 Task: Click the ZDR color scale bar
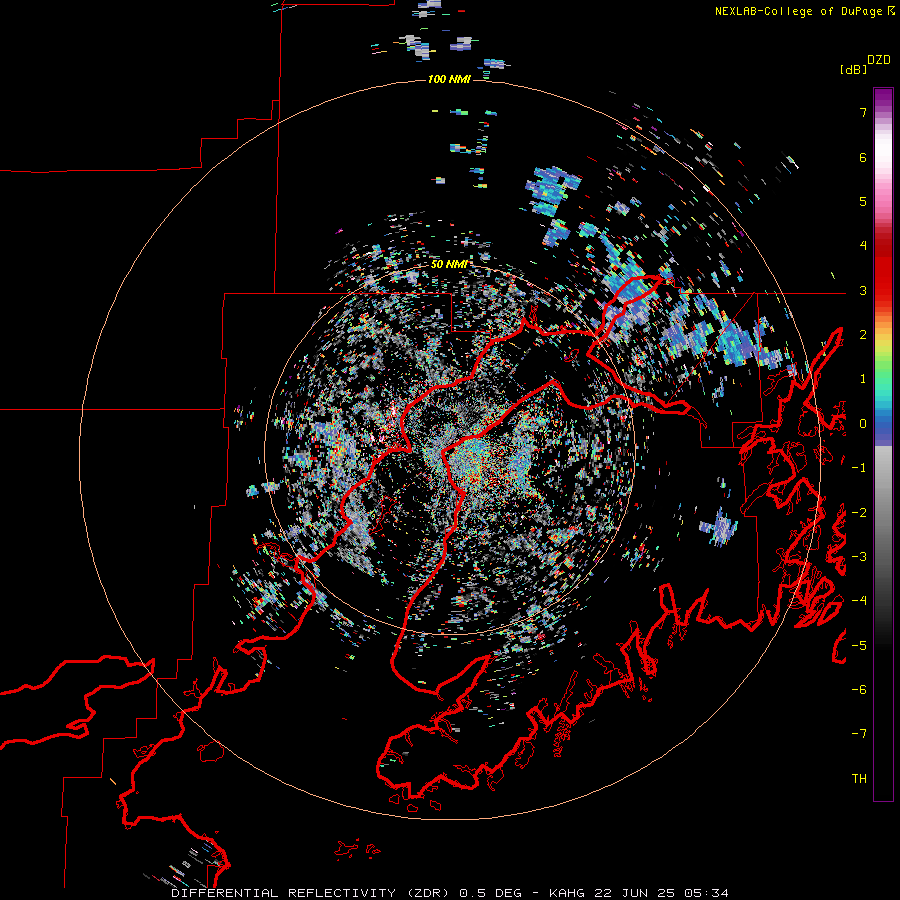coord(883,444)
